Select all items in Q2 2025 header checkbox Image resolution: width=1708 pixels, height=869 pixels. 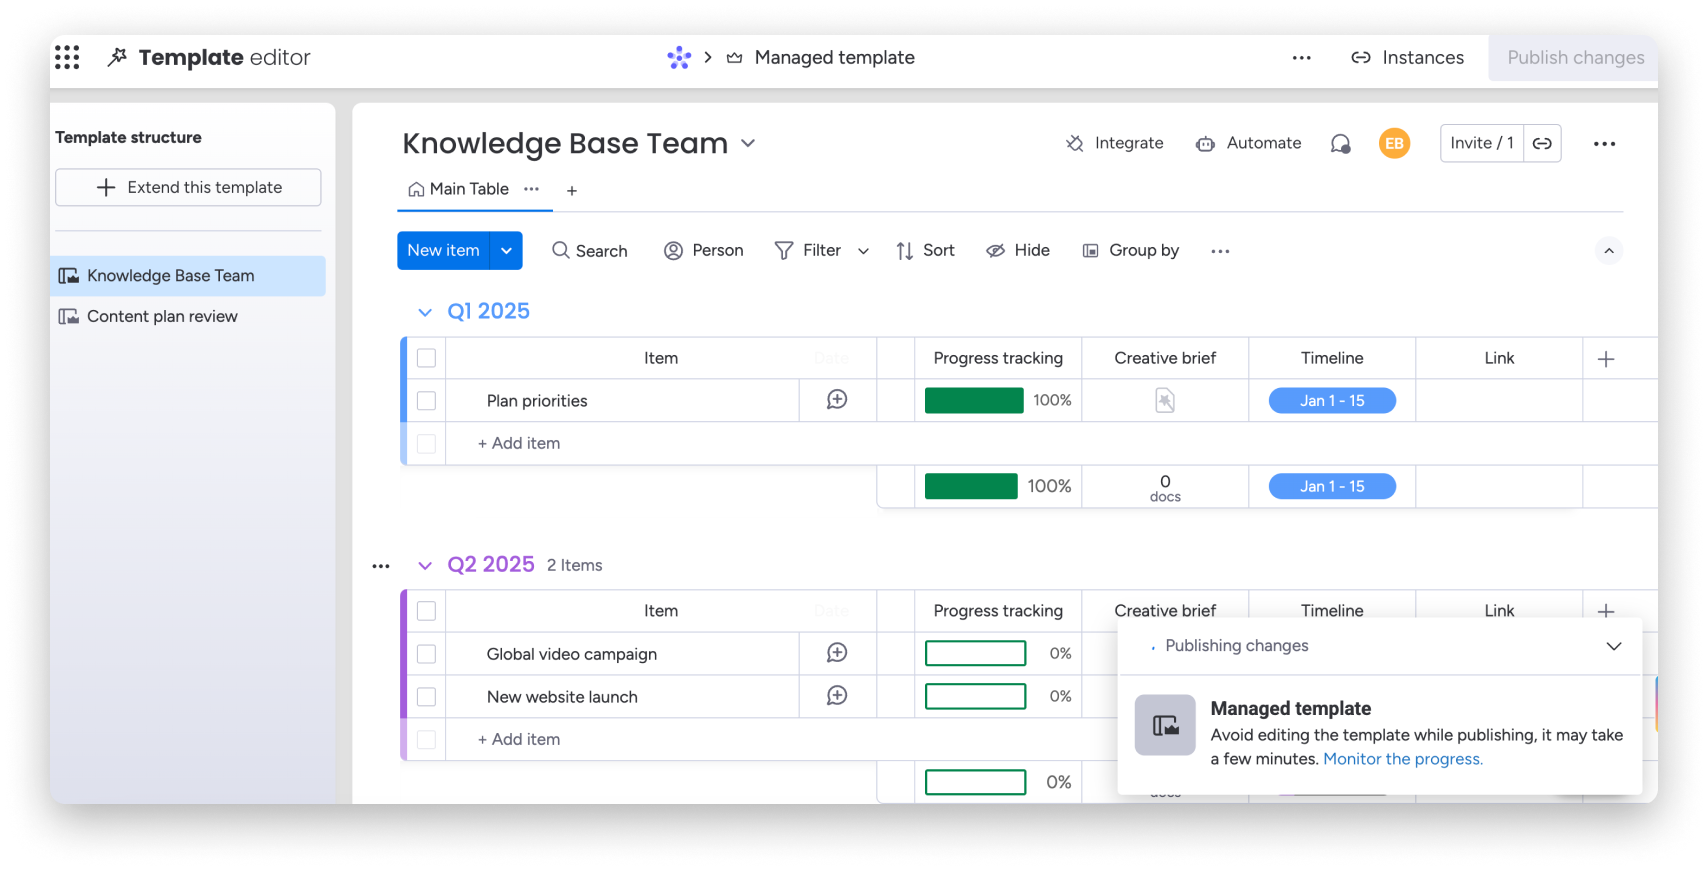426,611
